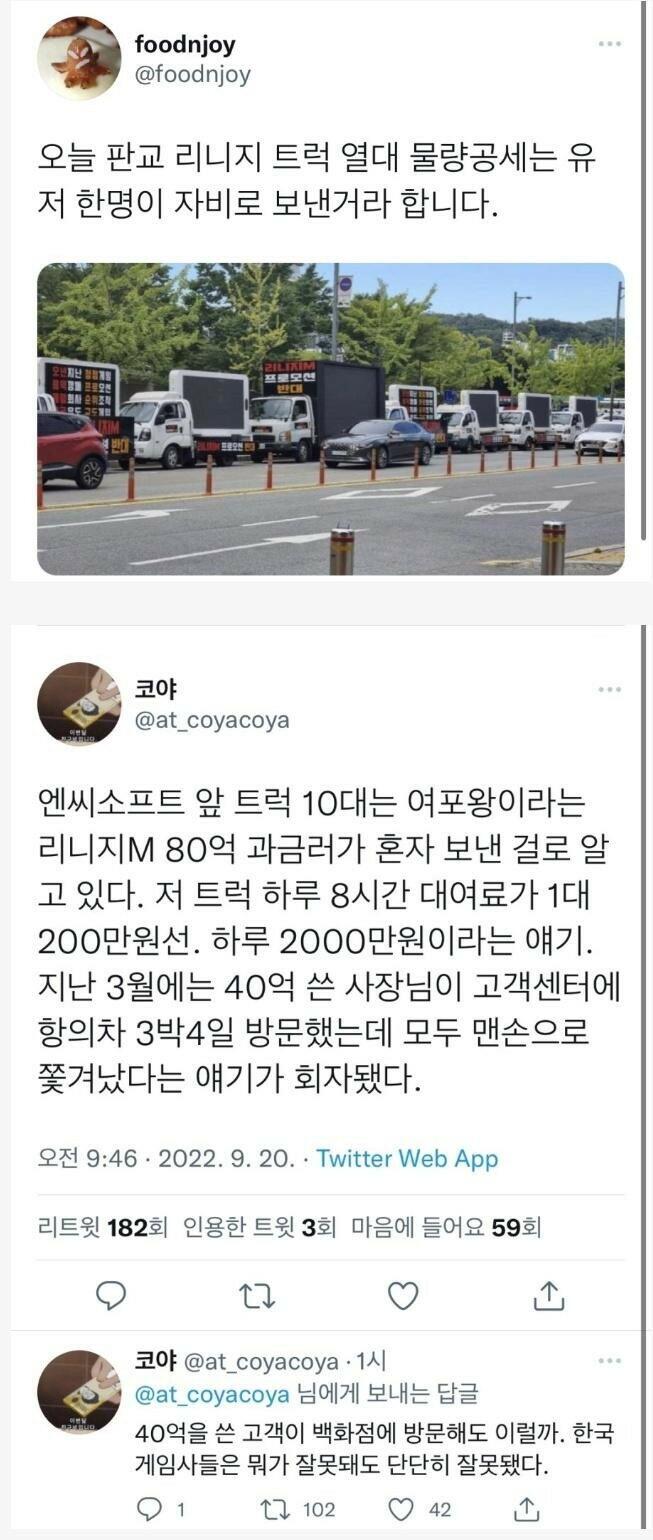Open more options on 코야 main tweet
Viewport: 653px width, 1540px height.
tap(609, 691)
